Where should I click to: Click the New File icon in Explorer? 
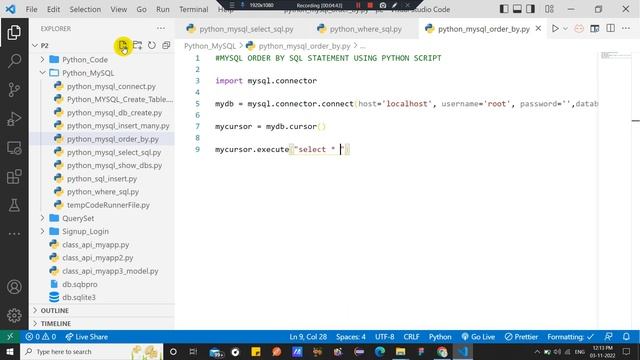pos(123,45)
